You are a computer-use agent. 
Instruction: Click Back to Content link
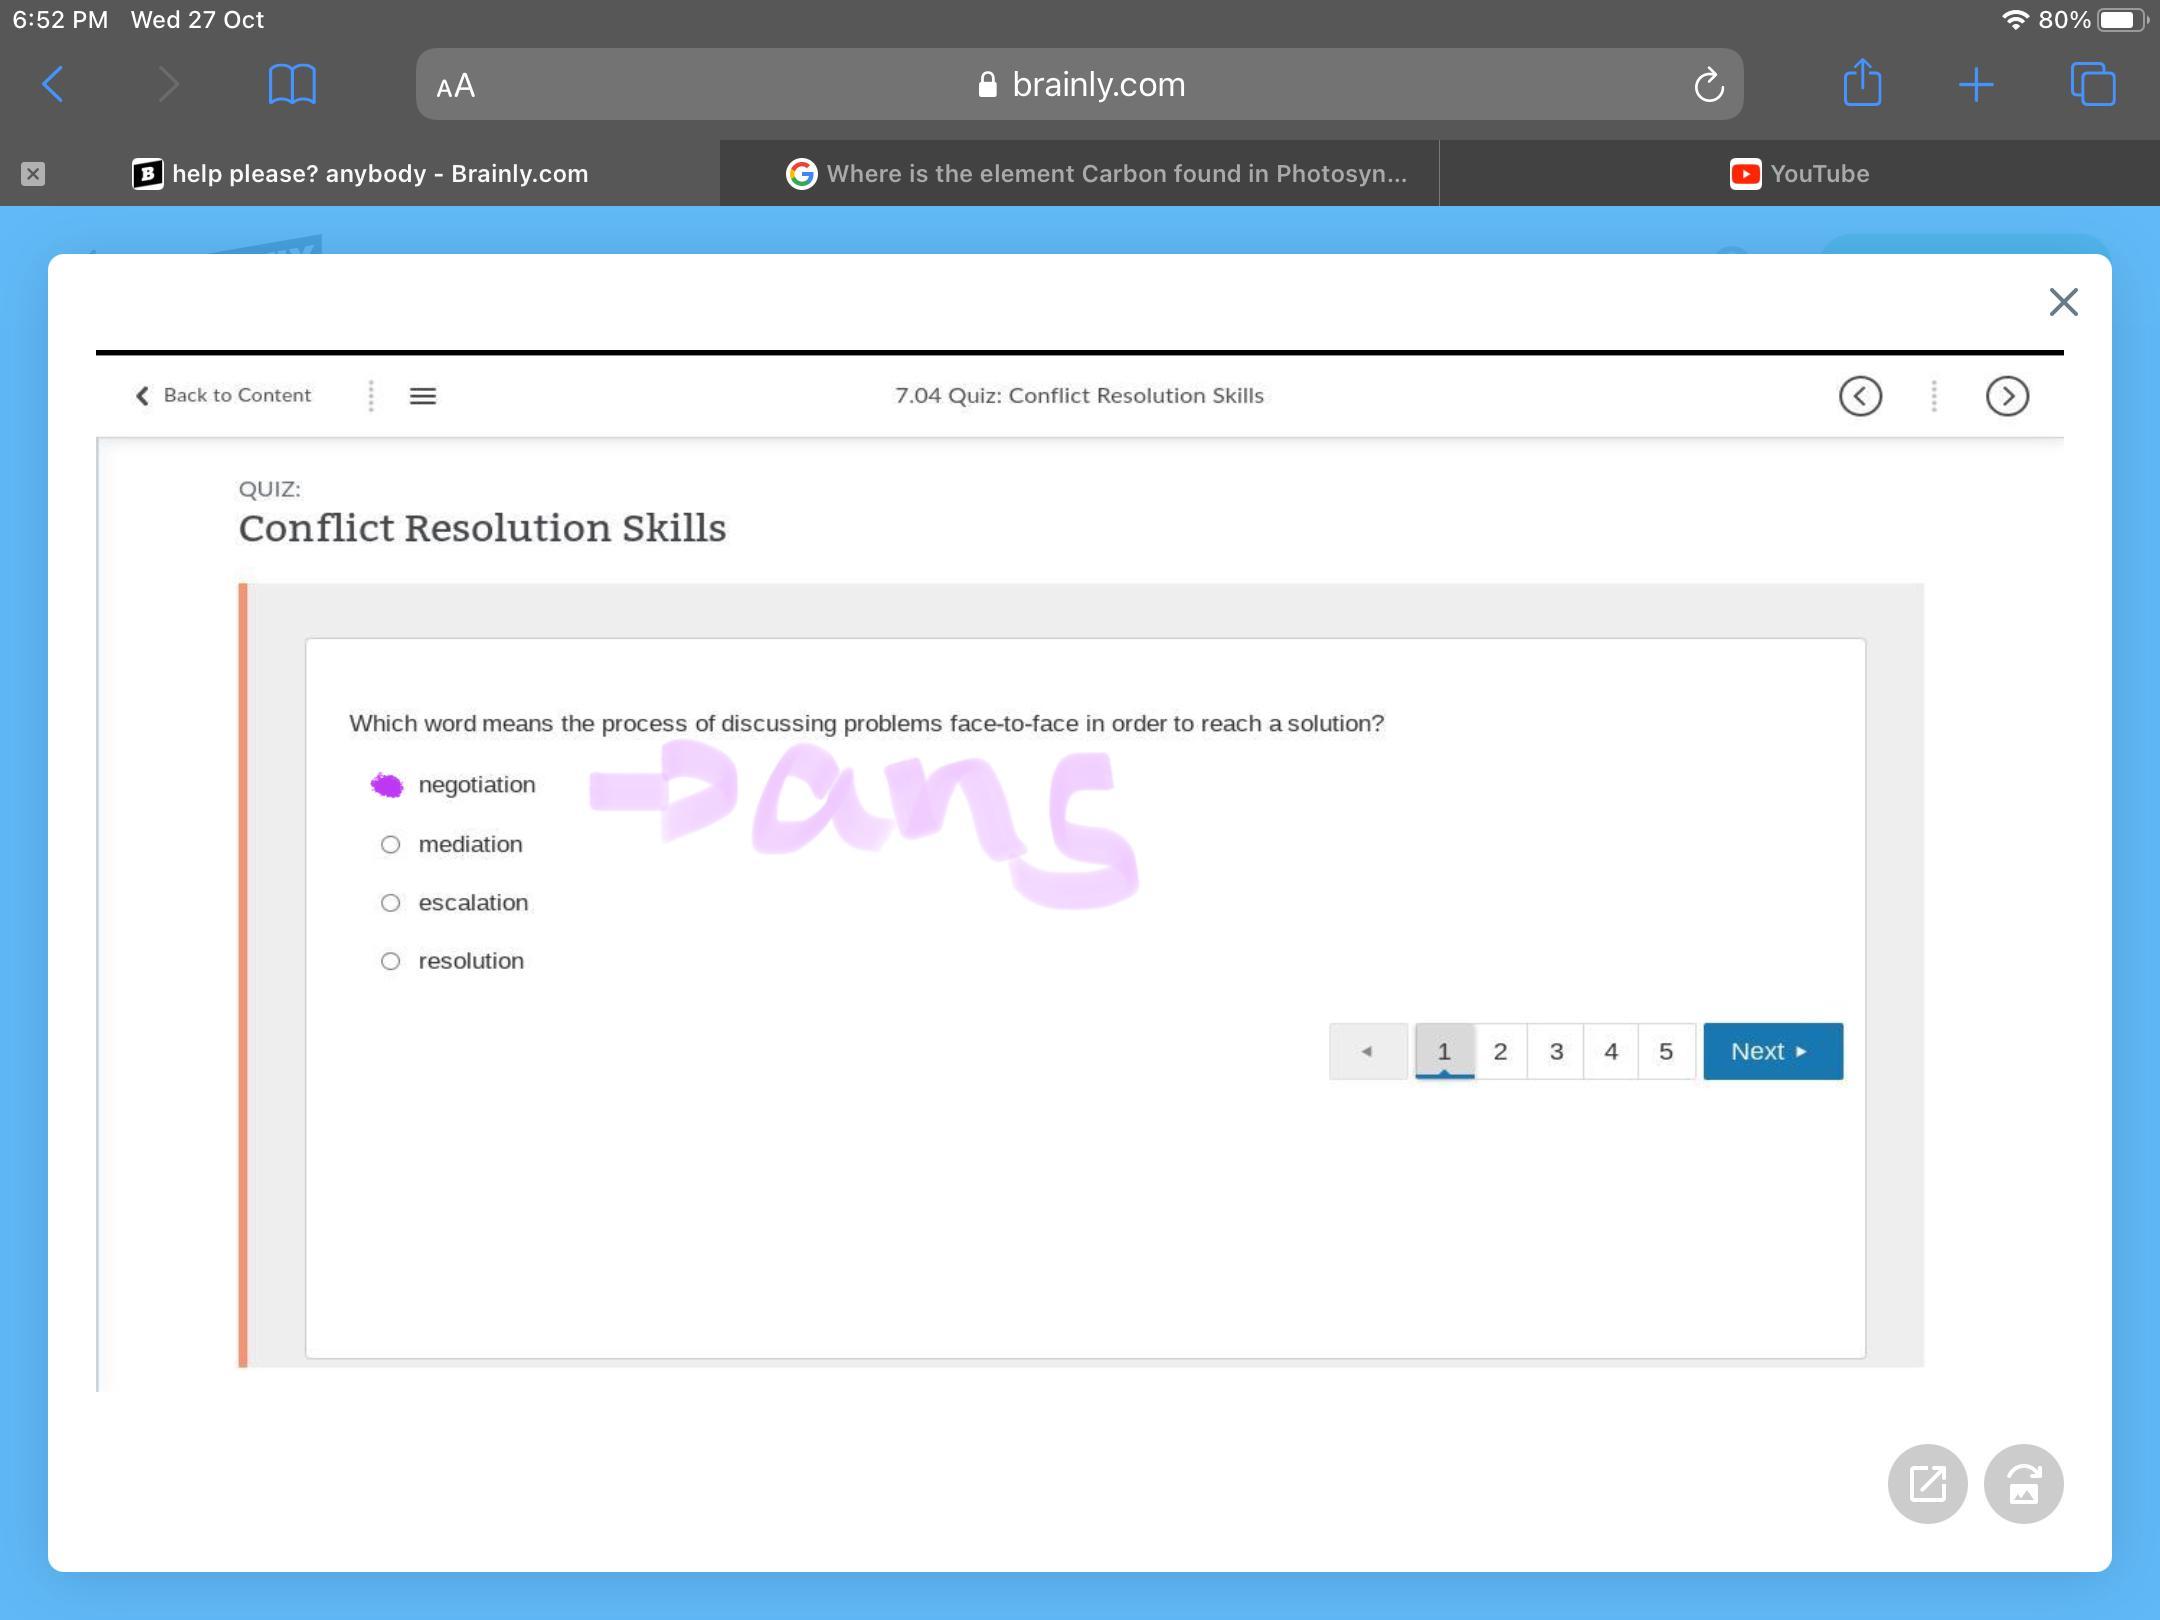point(224,395)
